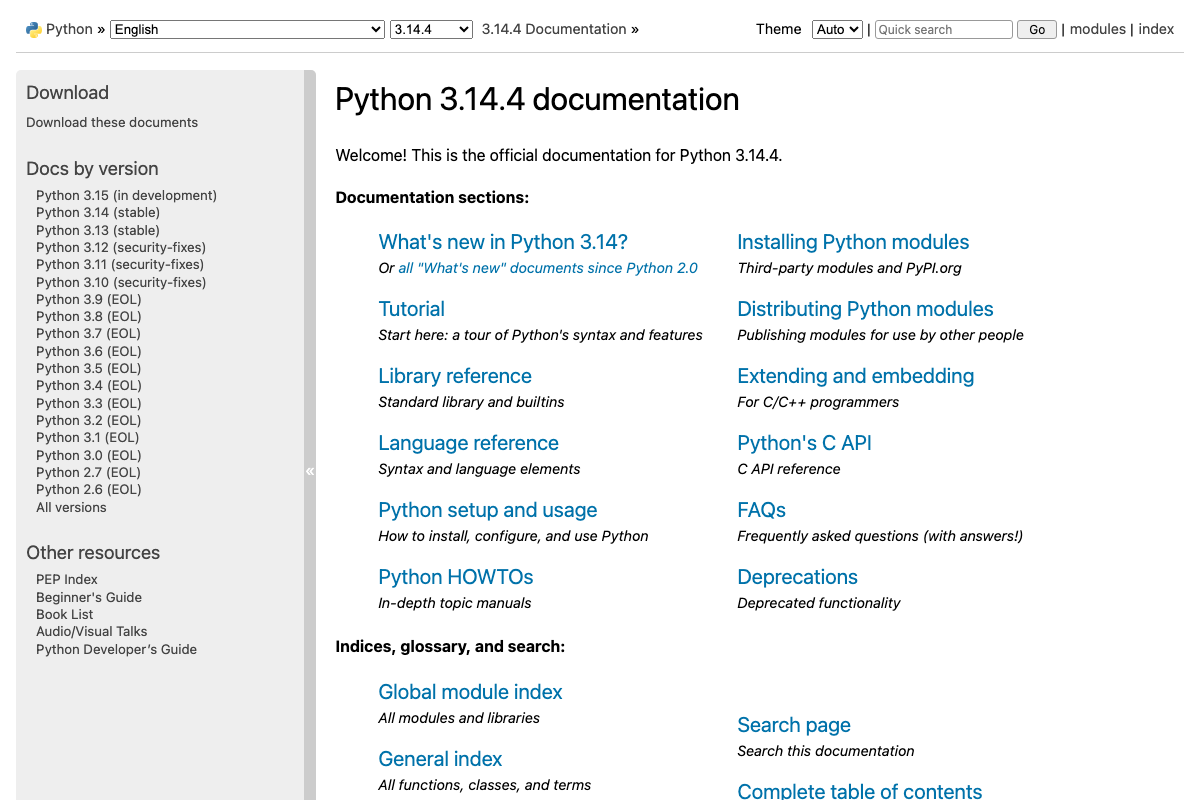Viewport: 1200px width, 800px height.
Task: Open the Deprecations section
Action: [x=798, y=577]
